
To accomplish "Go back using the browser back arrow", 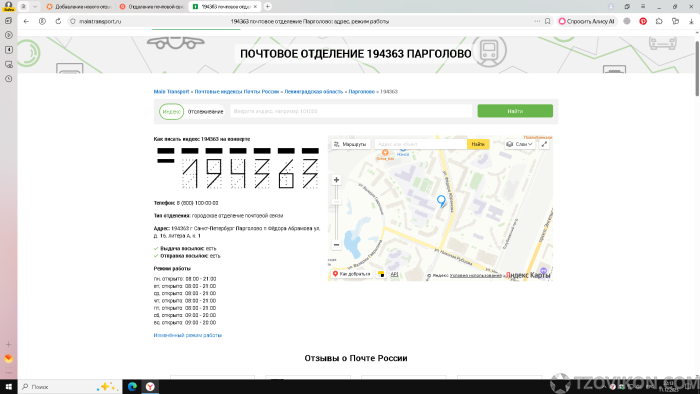I will (26, 21).
